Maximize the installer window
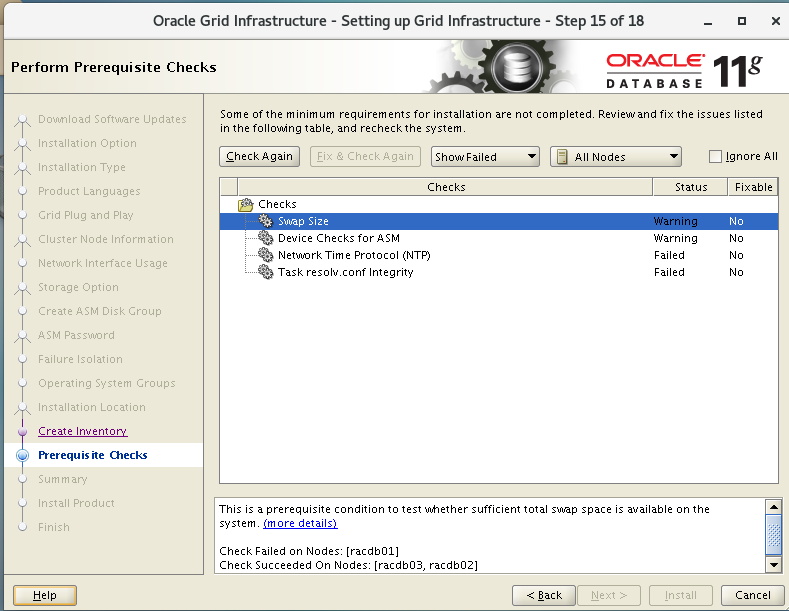The width and height of the screenshot is (789, 611). pyautogui.click(x=742, y=21)
